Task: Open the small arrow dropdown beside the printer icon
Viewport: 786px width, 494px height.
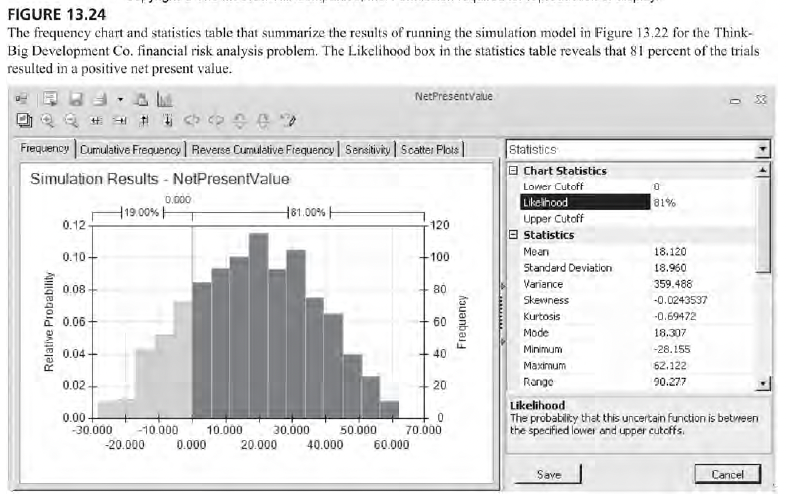Action: (x=120, y=99)
